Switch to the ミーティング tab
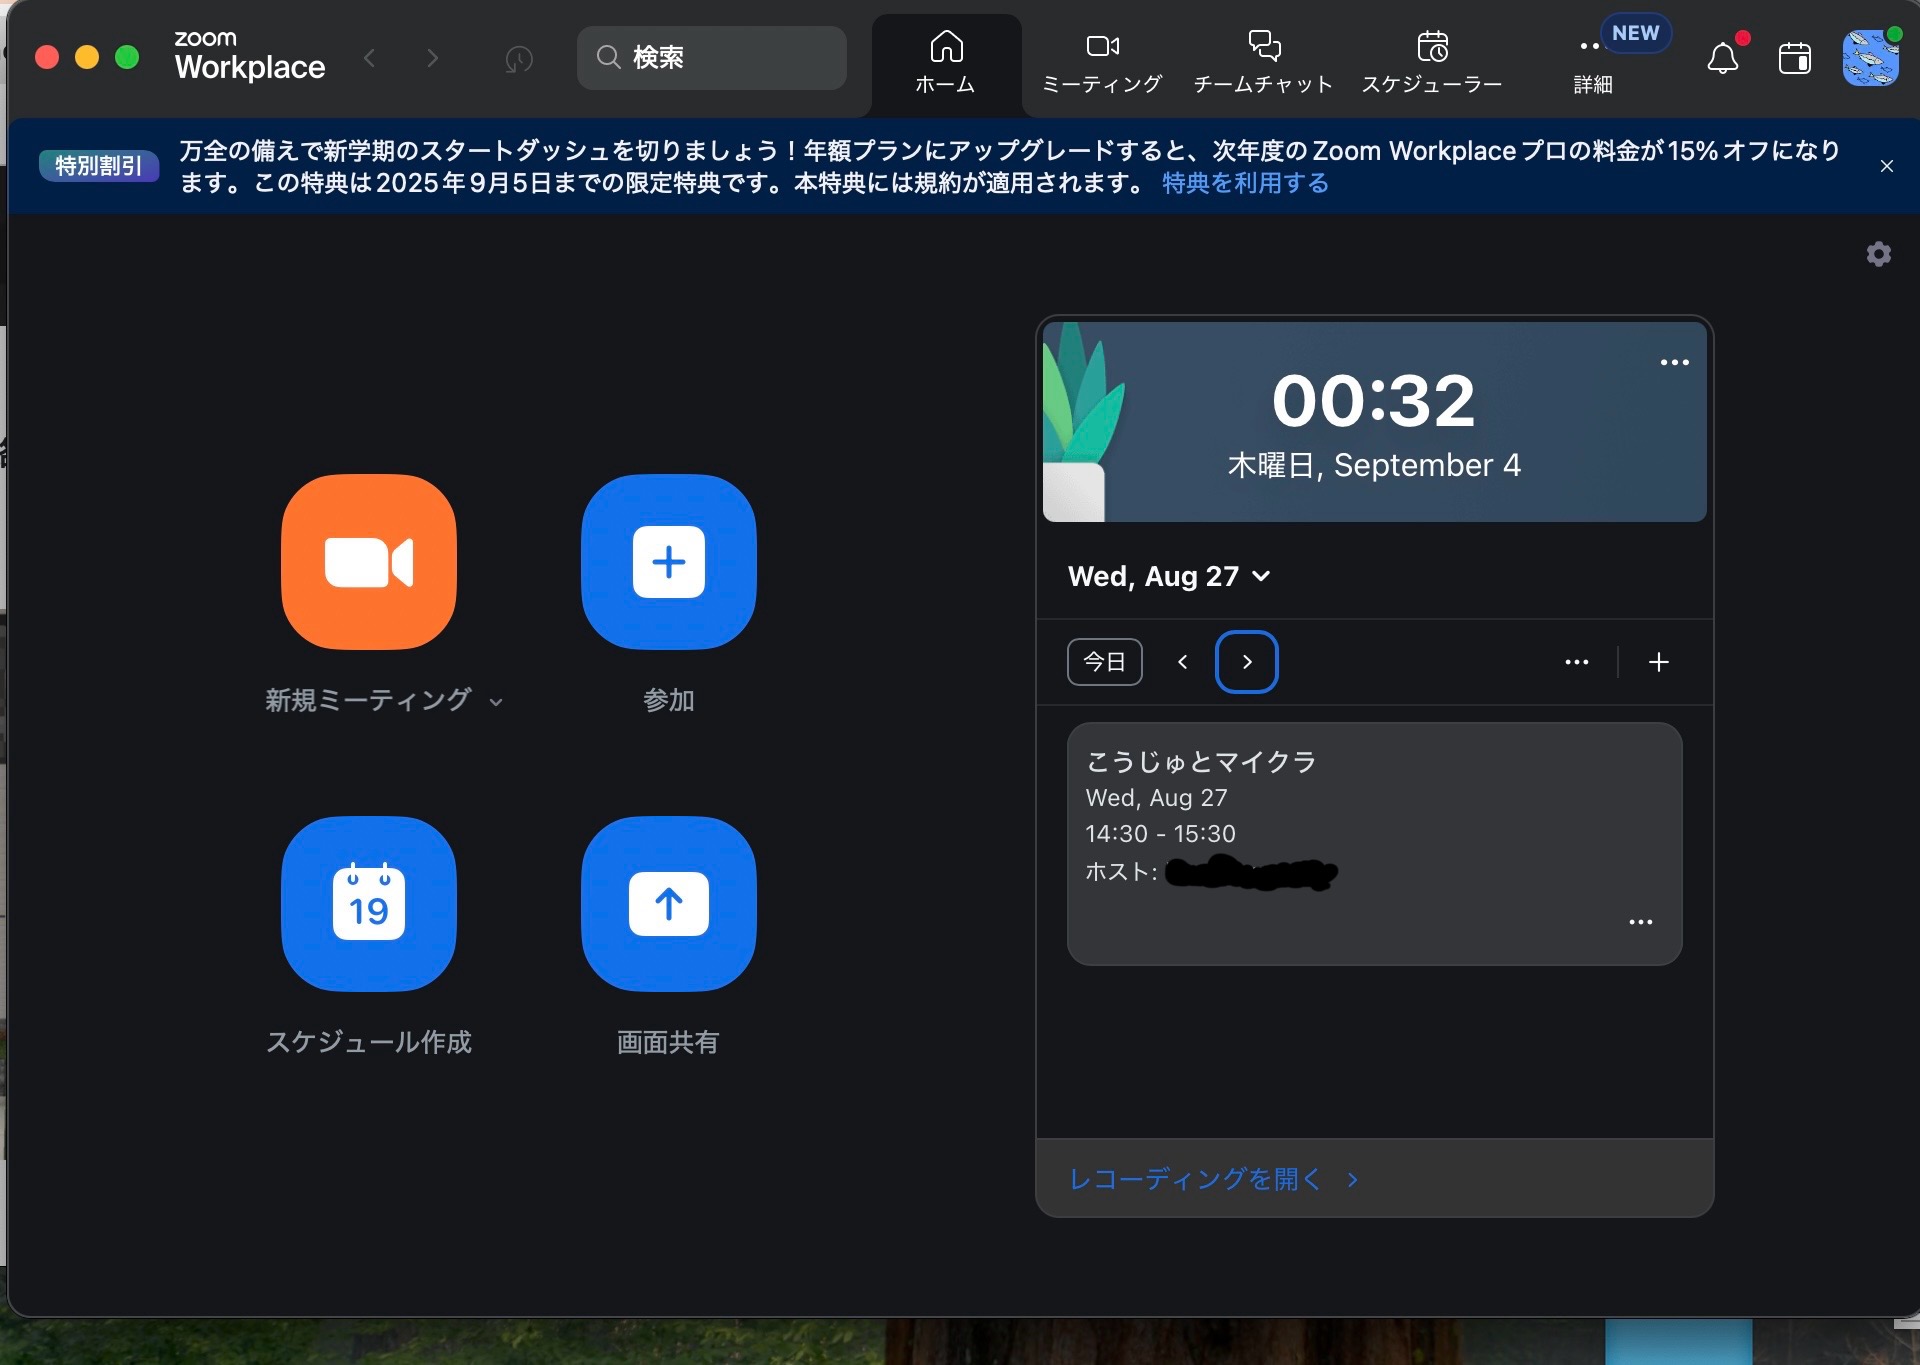 point(1102,64)
